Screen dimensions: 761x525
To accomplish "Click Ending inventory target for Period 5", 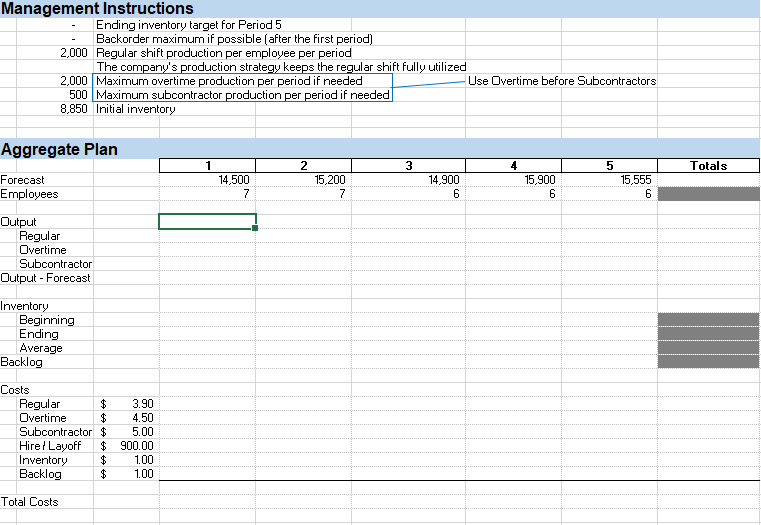I will (x=188, y=25).
